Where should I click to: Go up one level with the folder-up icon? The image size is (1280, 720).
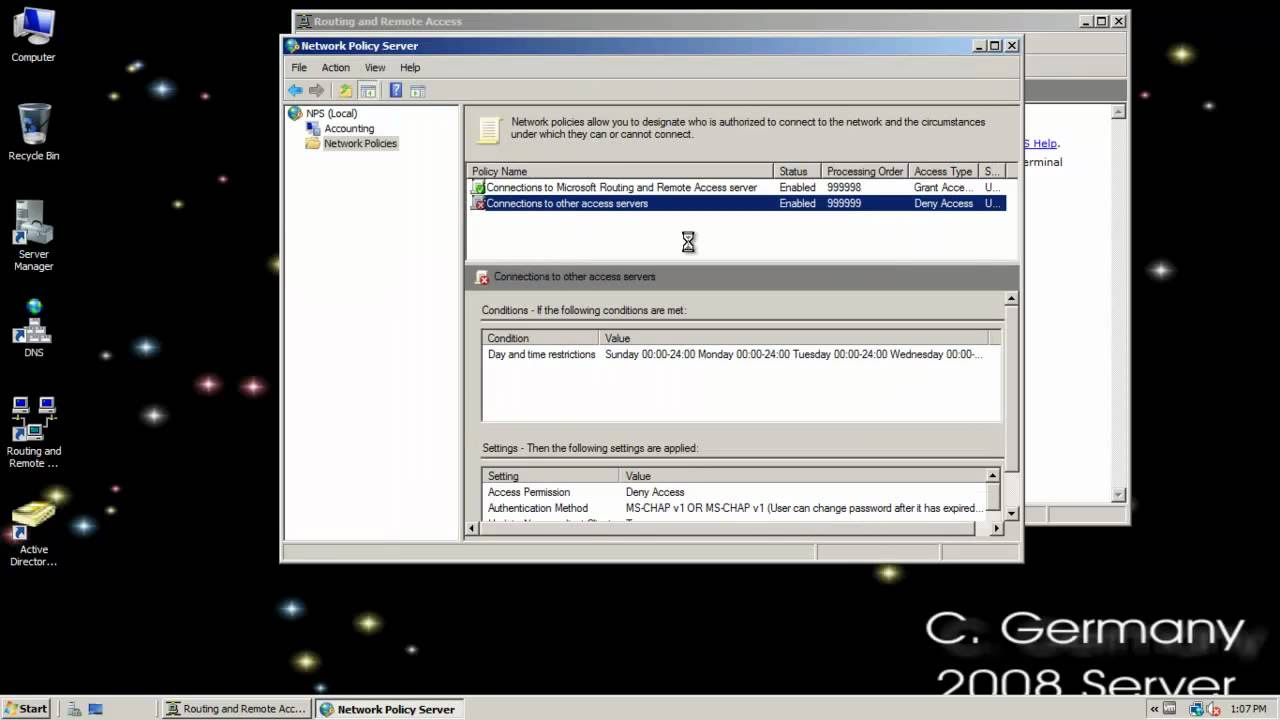[346, 90]
